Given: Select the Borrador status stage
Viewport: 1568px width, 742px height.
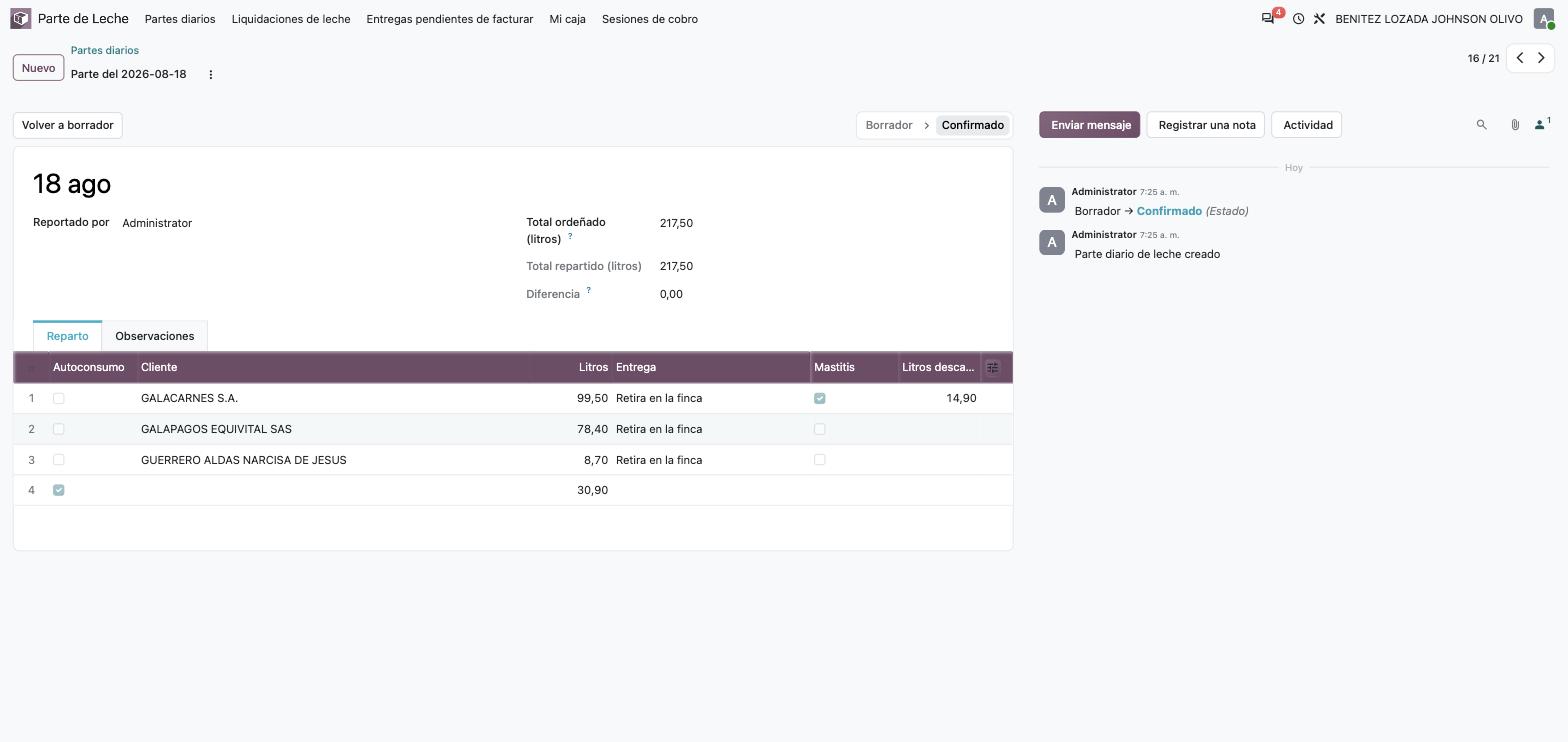Looking at the screenshot, I should pos(889,125).
